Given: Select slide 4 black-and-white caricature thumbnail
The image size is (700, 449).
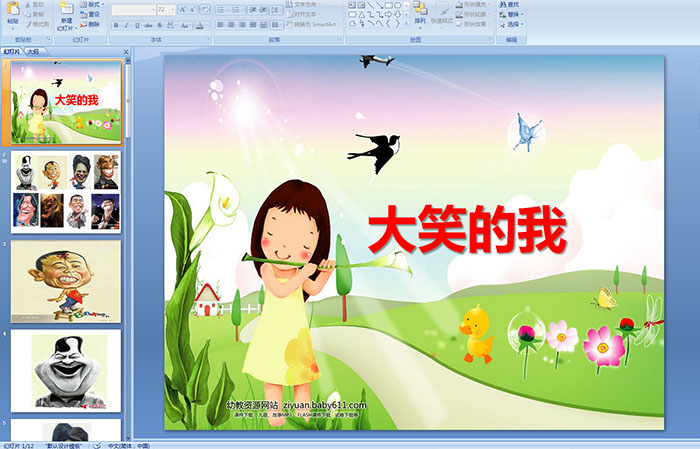Looking at the screenshot, I should 66,370.
